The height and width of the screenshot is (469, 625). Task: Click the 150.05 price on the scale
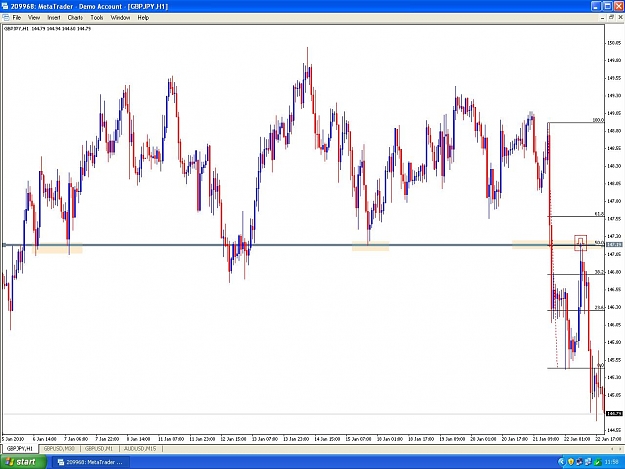click(x=614, y=43)
